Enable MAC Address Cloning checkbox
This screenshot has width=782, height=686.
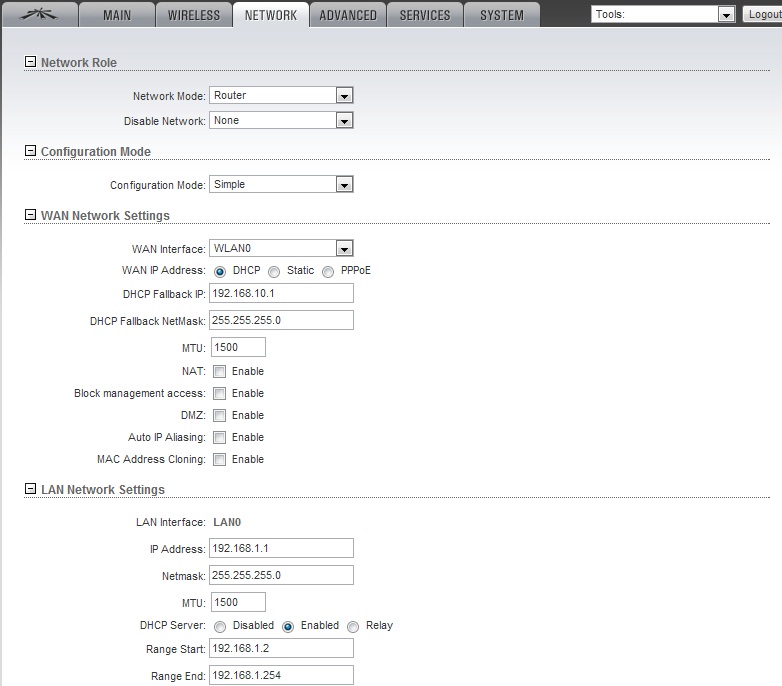(220, 460)
